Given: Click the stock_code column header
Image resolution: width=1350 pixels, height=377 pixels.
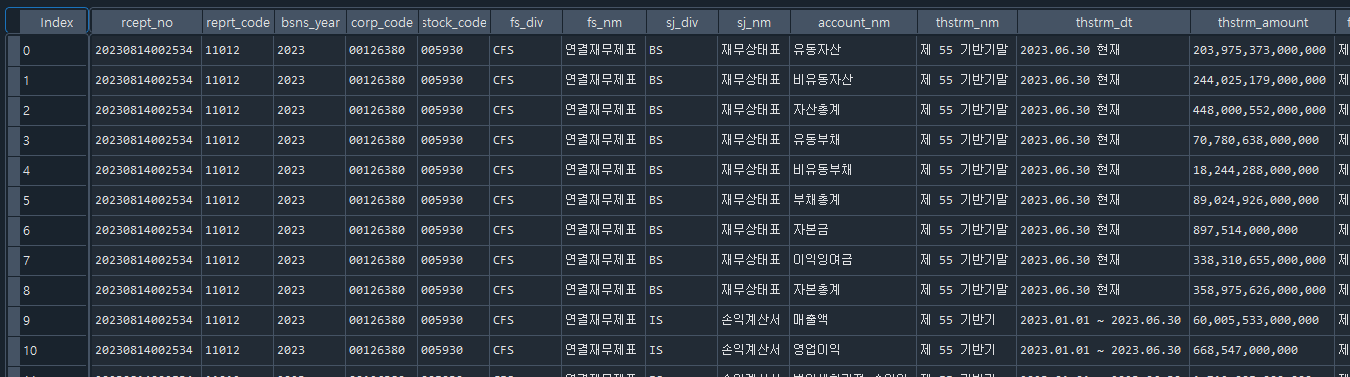Looking at the screenshot, I should click(454, 22).
